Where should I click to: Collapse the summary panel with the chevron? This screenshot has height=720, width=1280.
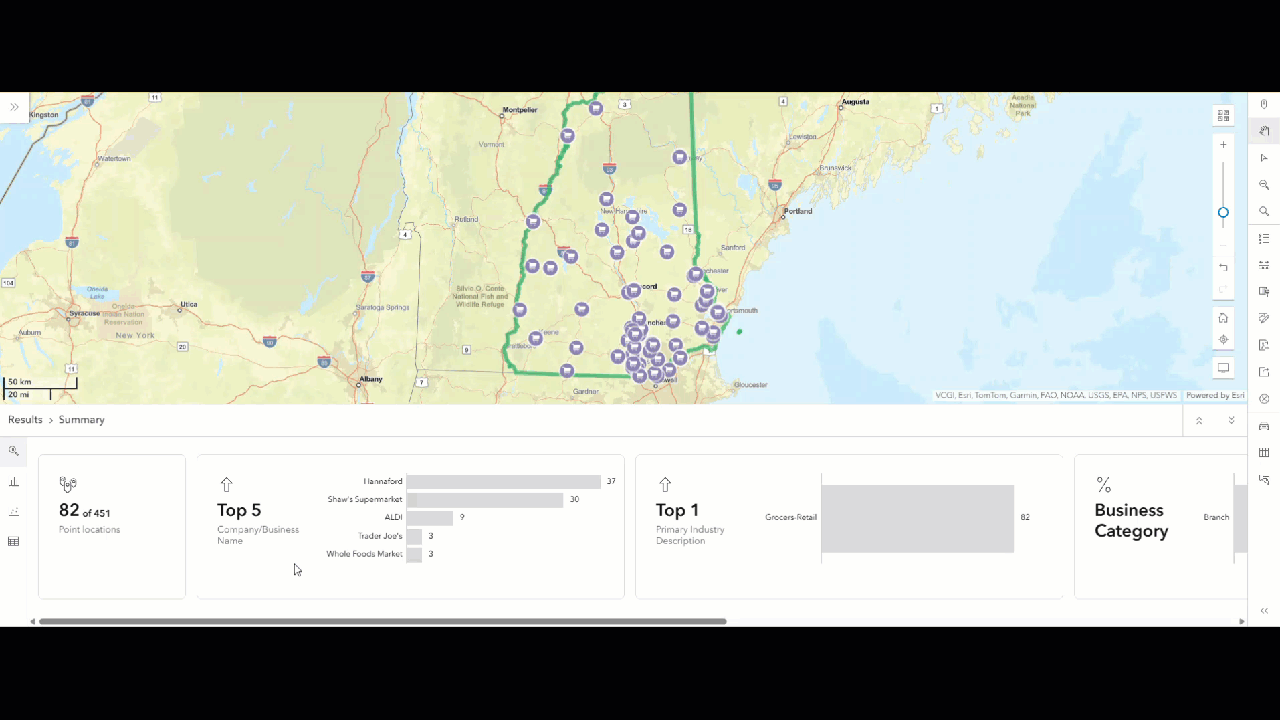1199,420
